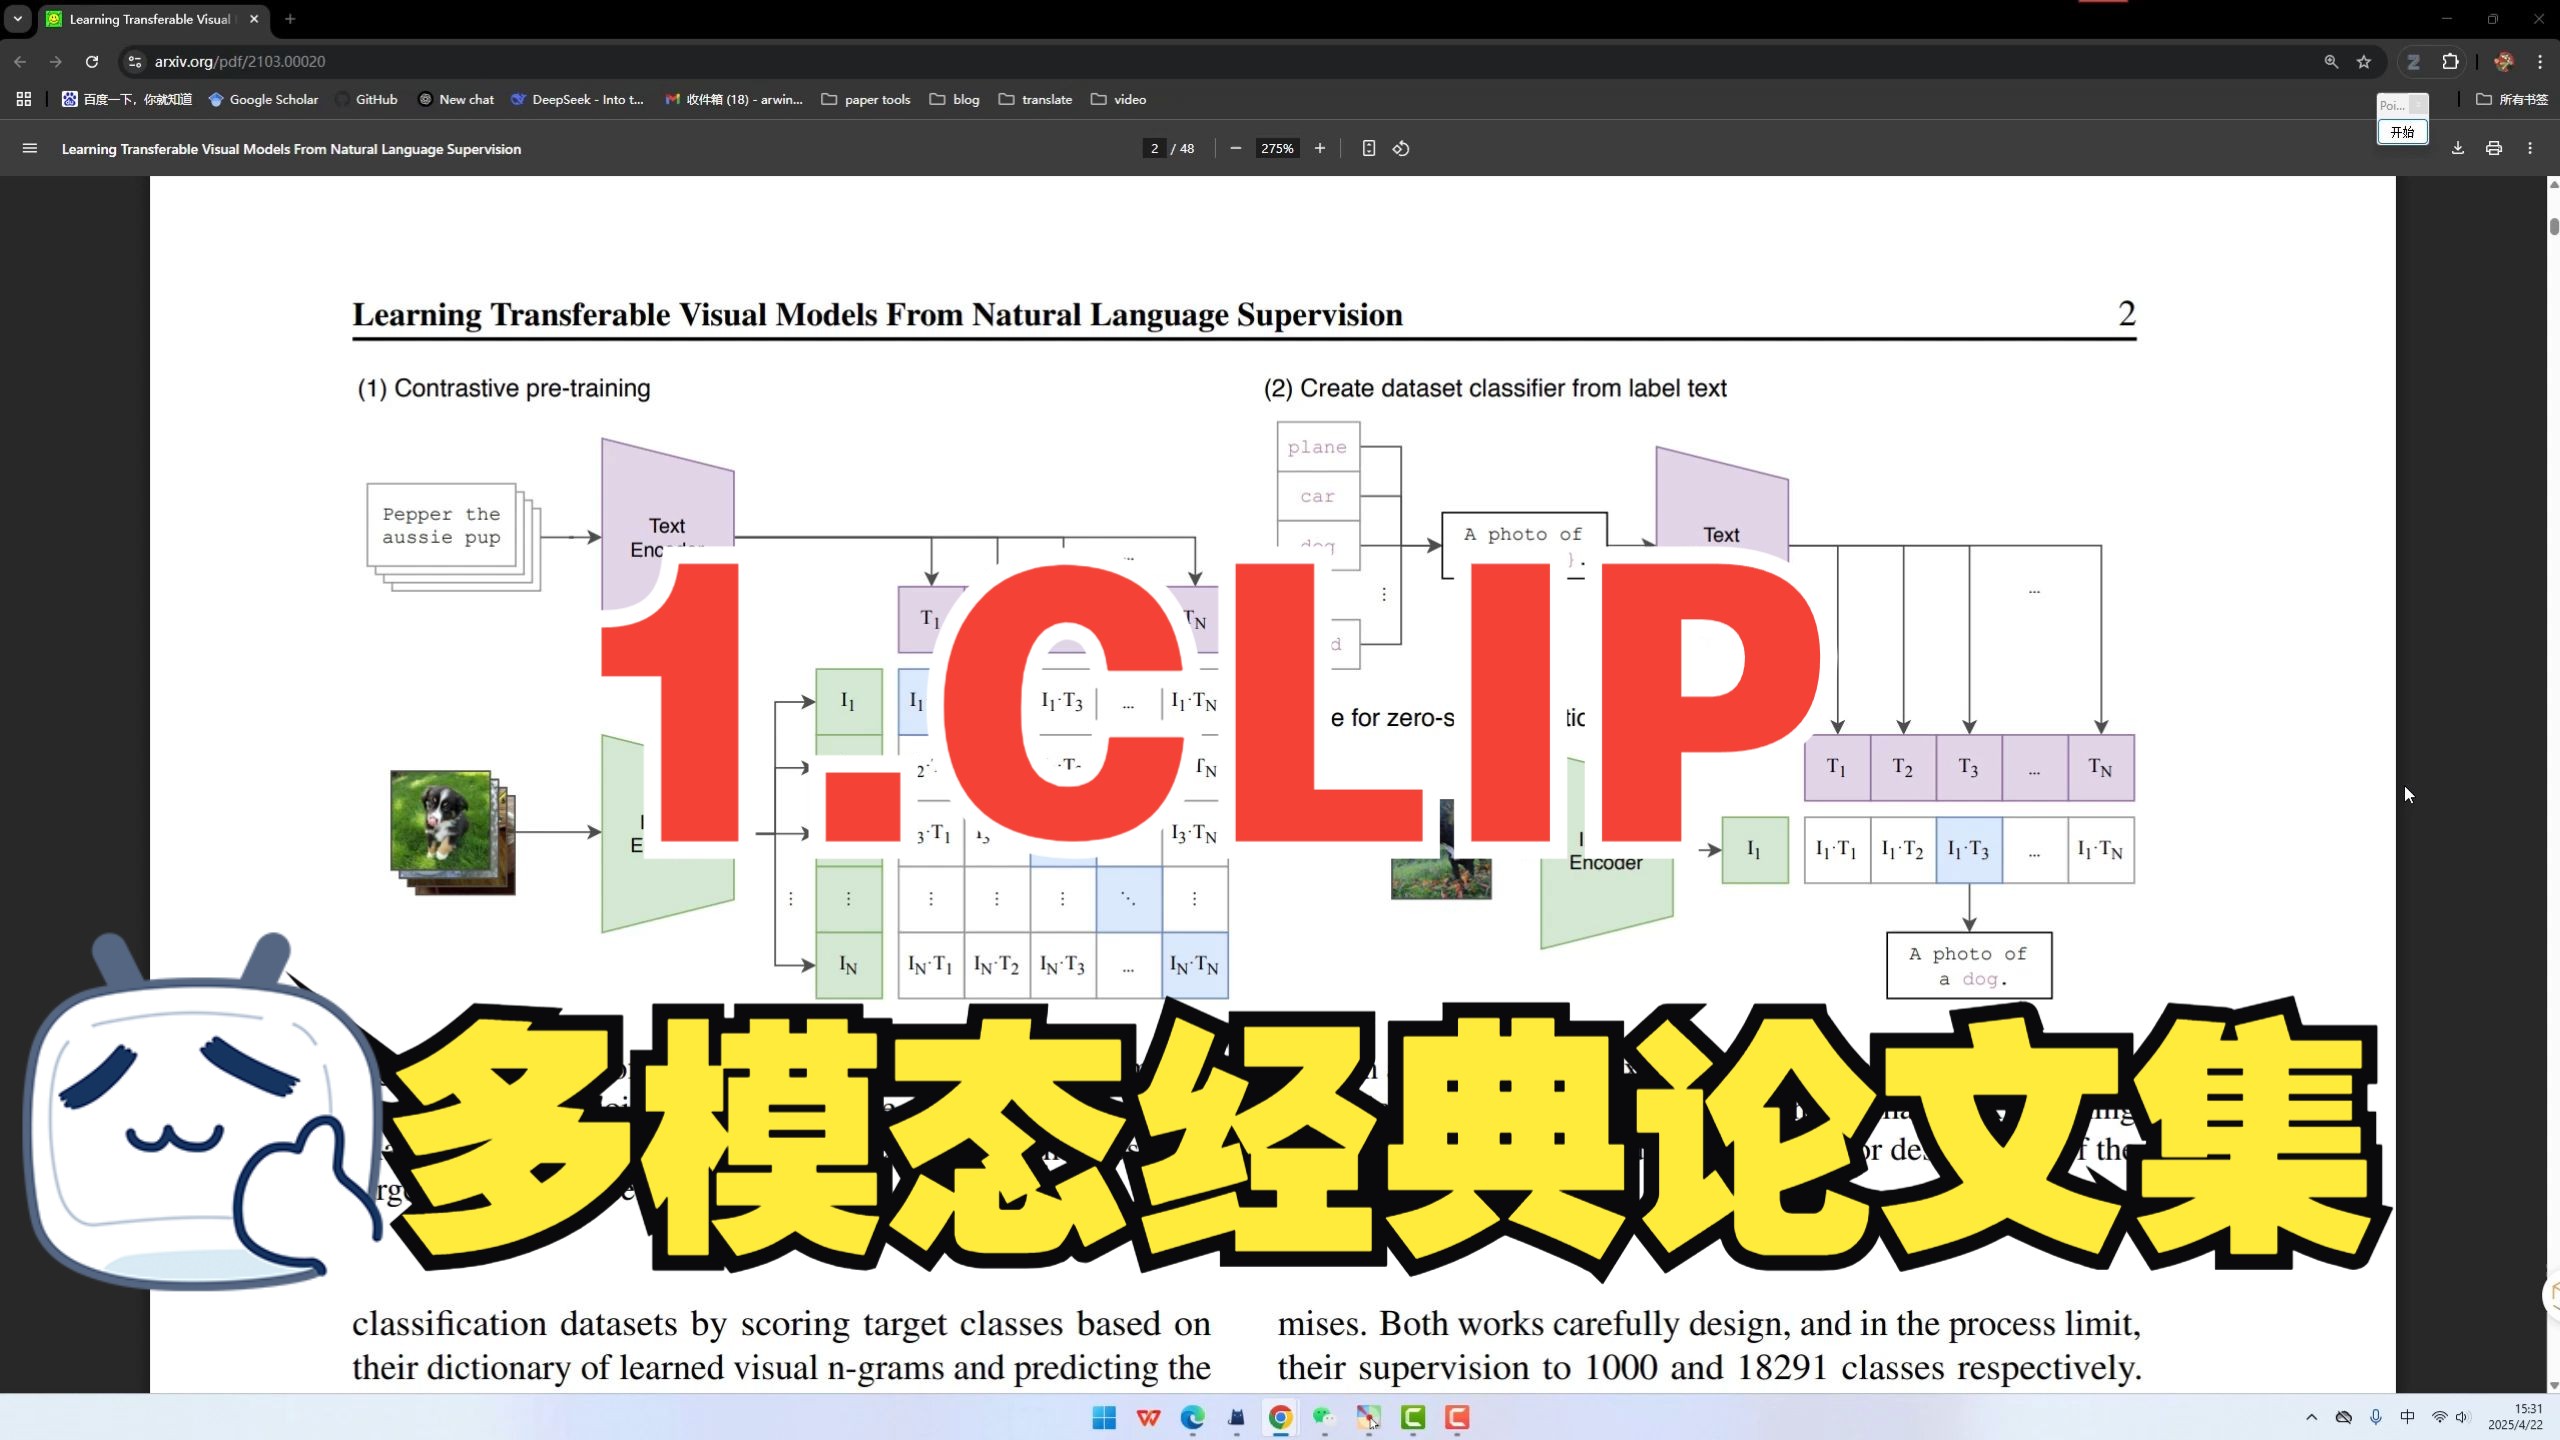Viewport: 2560px width, 1440px height.
Task: Expand the translate bookmark folder
Action: (x=1035, y=99)
